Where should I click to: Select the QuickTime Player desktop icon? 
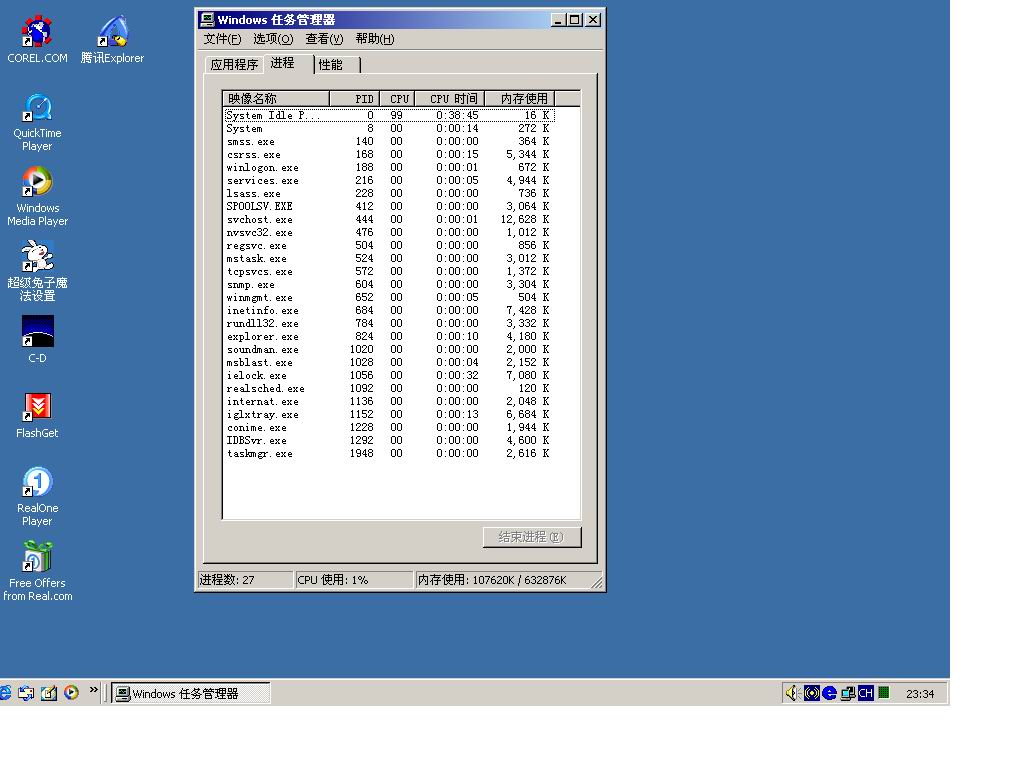click(37, 122)
